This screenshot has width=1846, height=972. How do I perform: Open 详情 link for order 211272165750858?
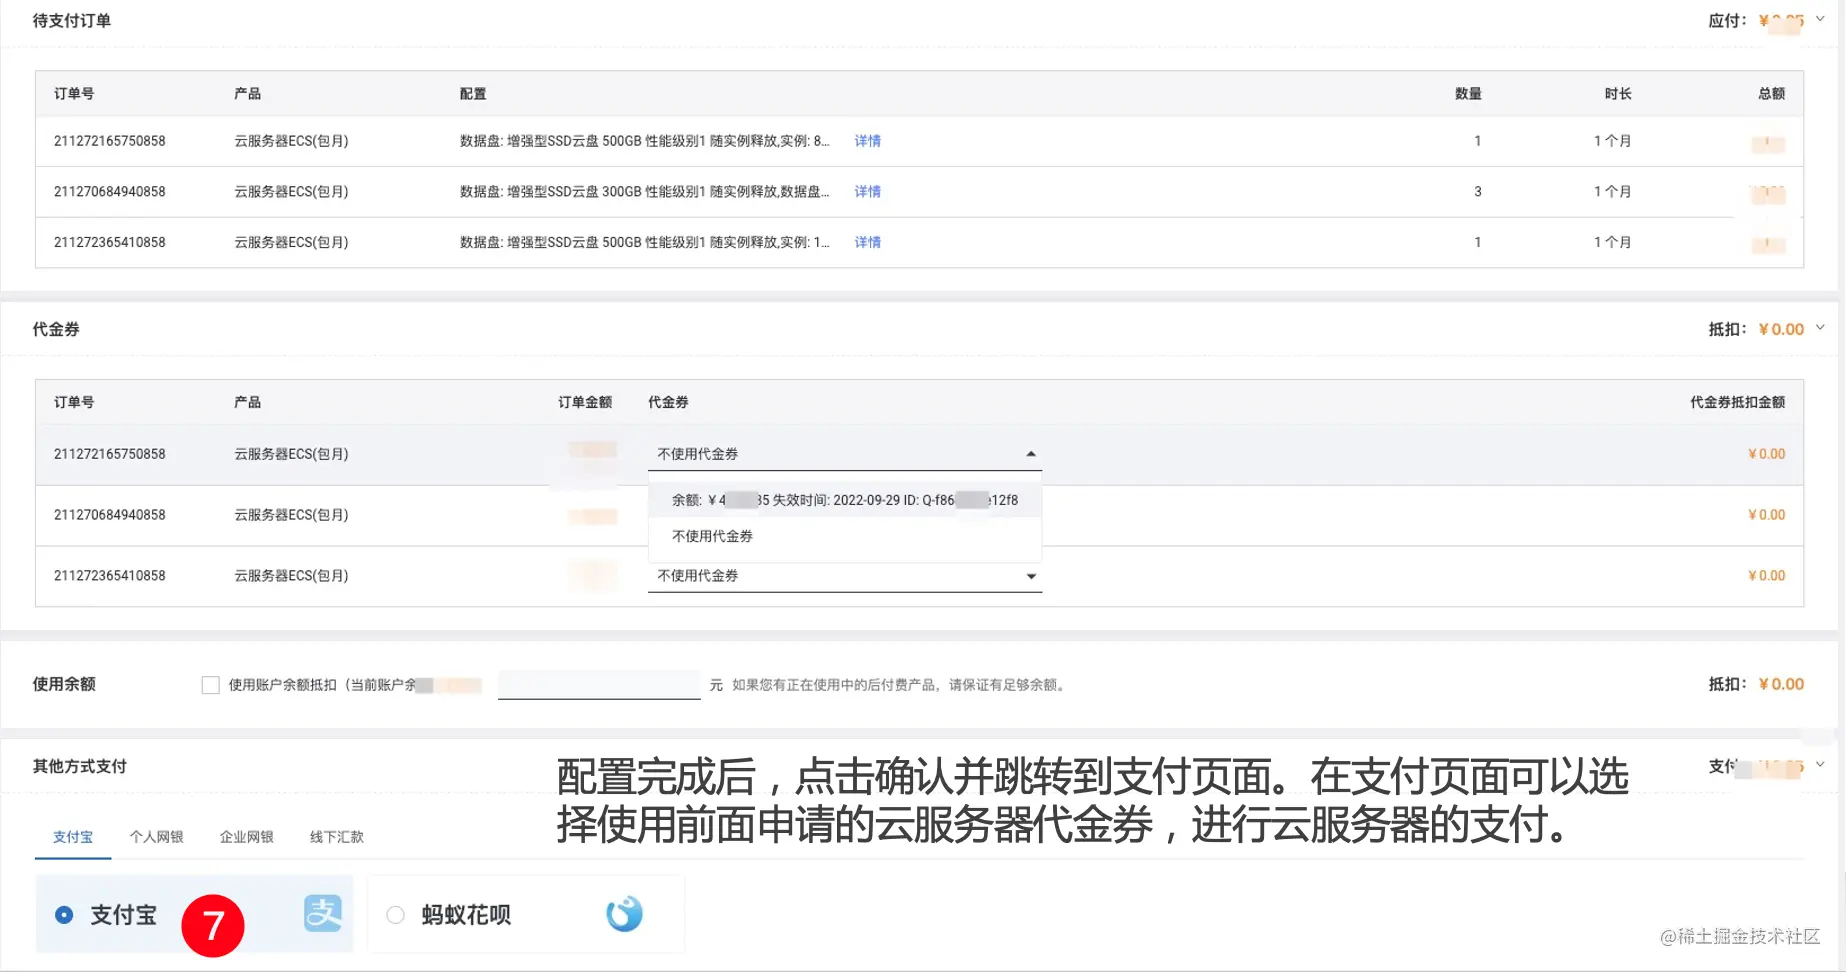[868, 141]
